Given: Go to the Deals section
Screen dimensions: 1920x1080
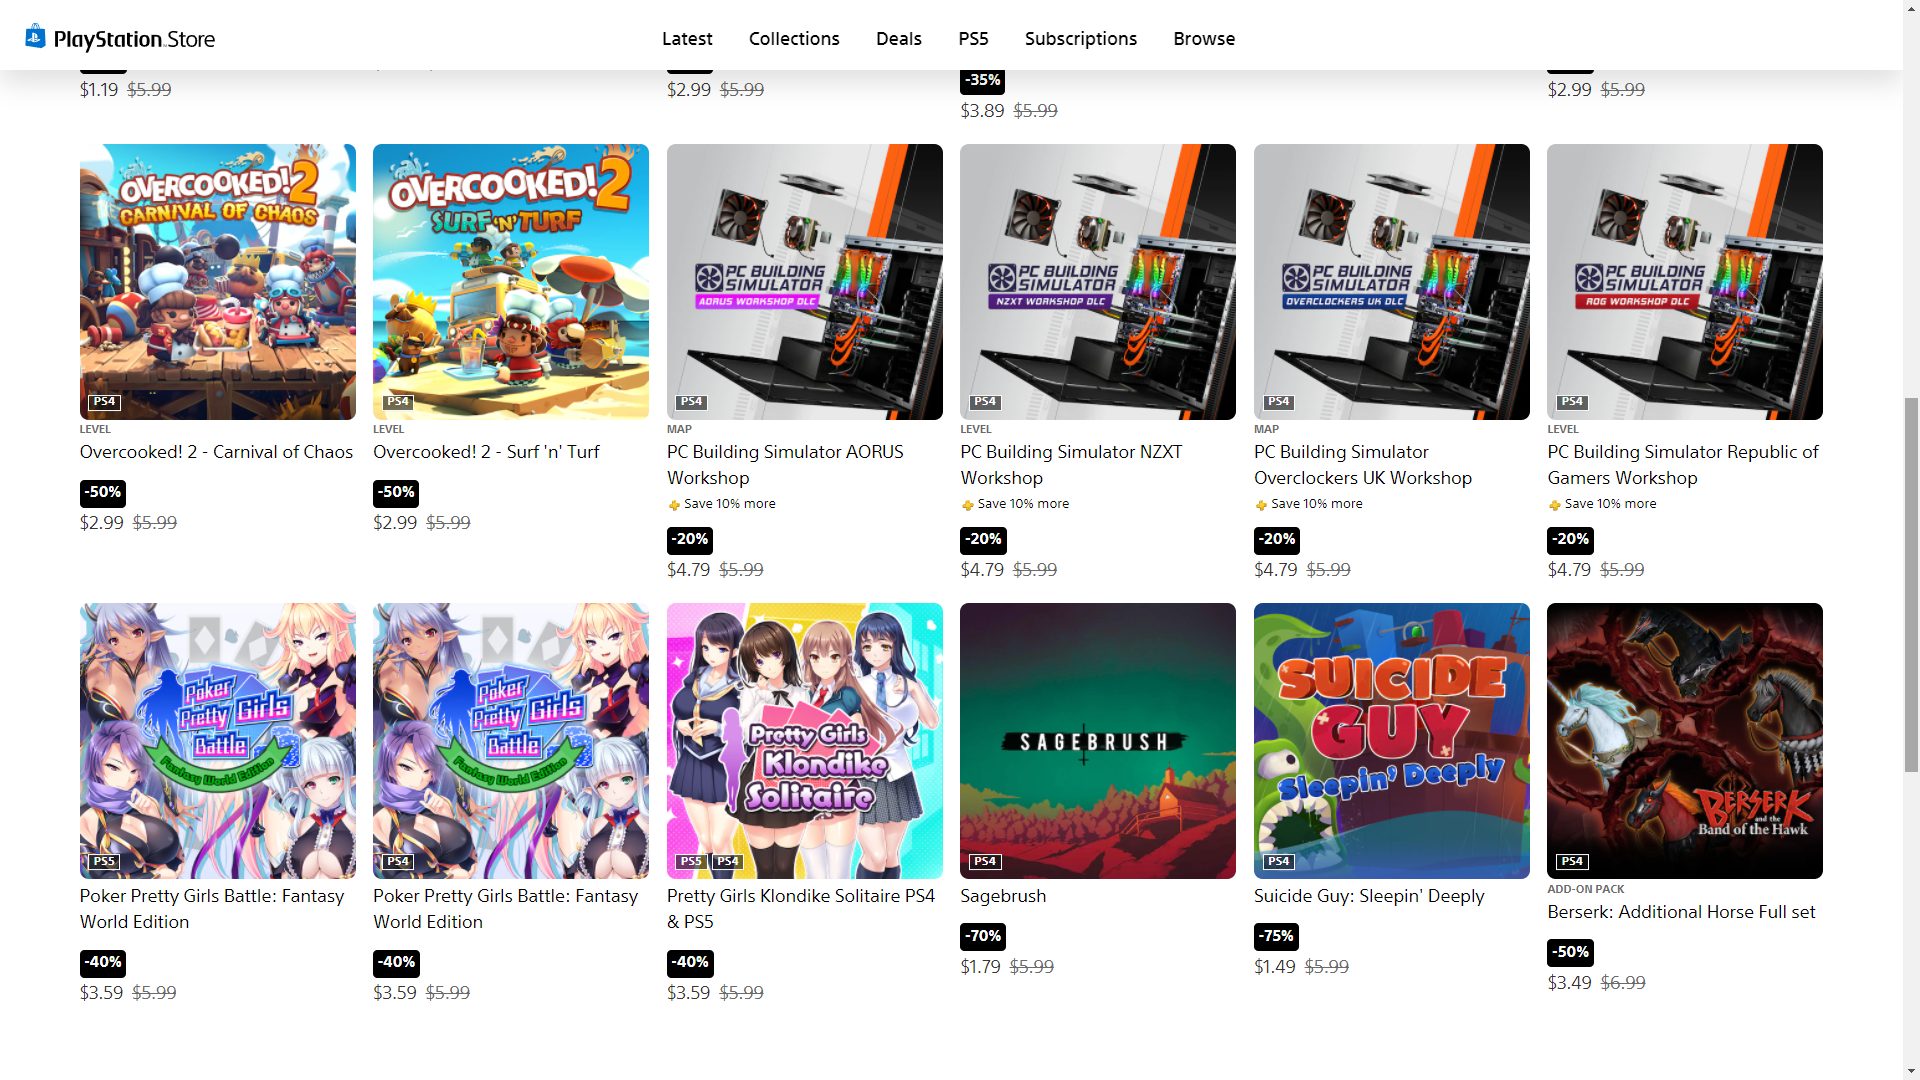Looking at the screenshot, I should point(899,39).
